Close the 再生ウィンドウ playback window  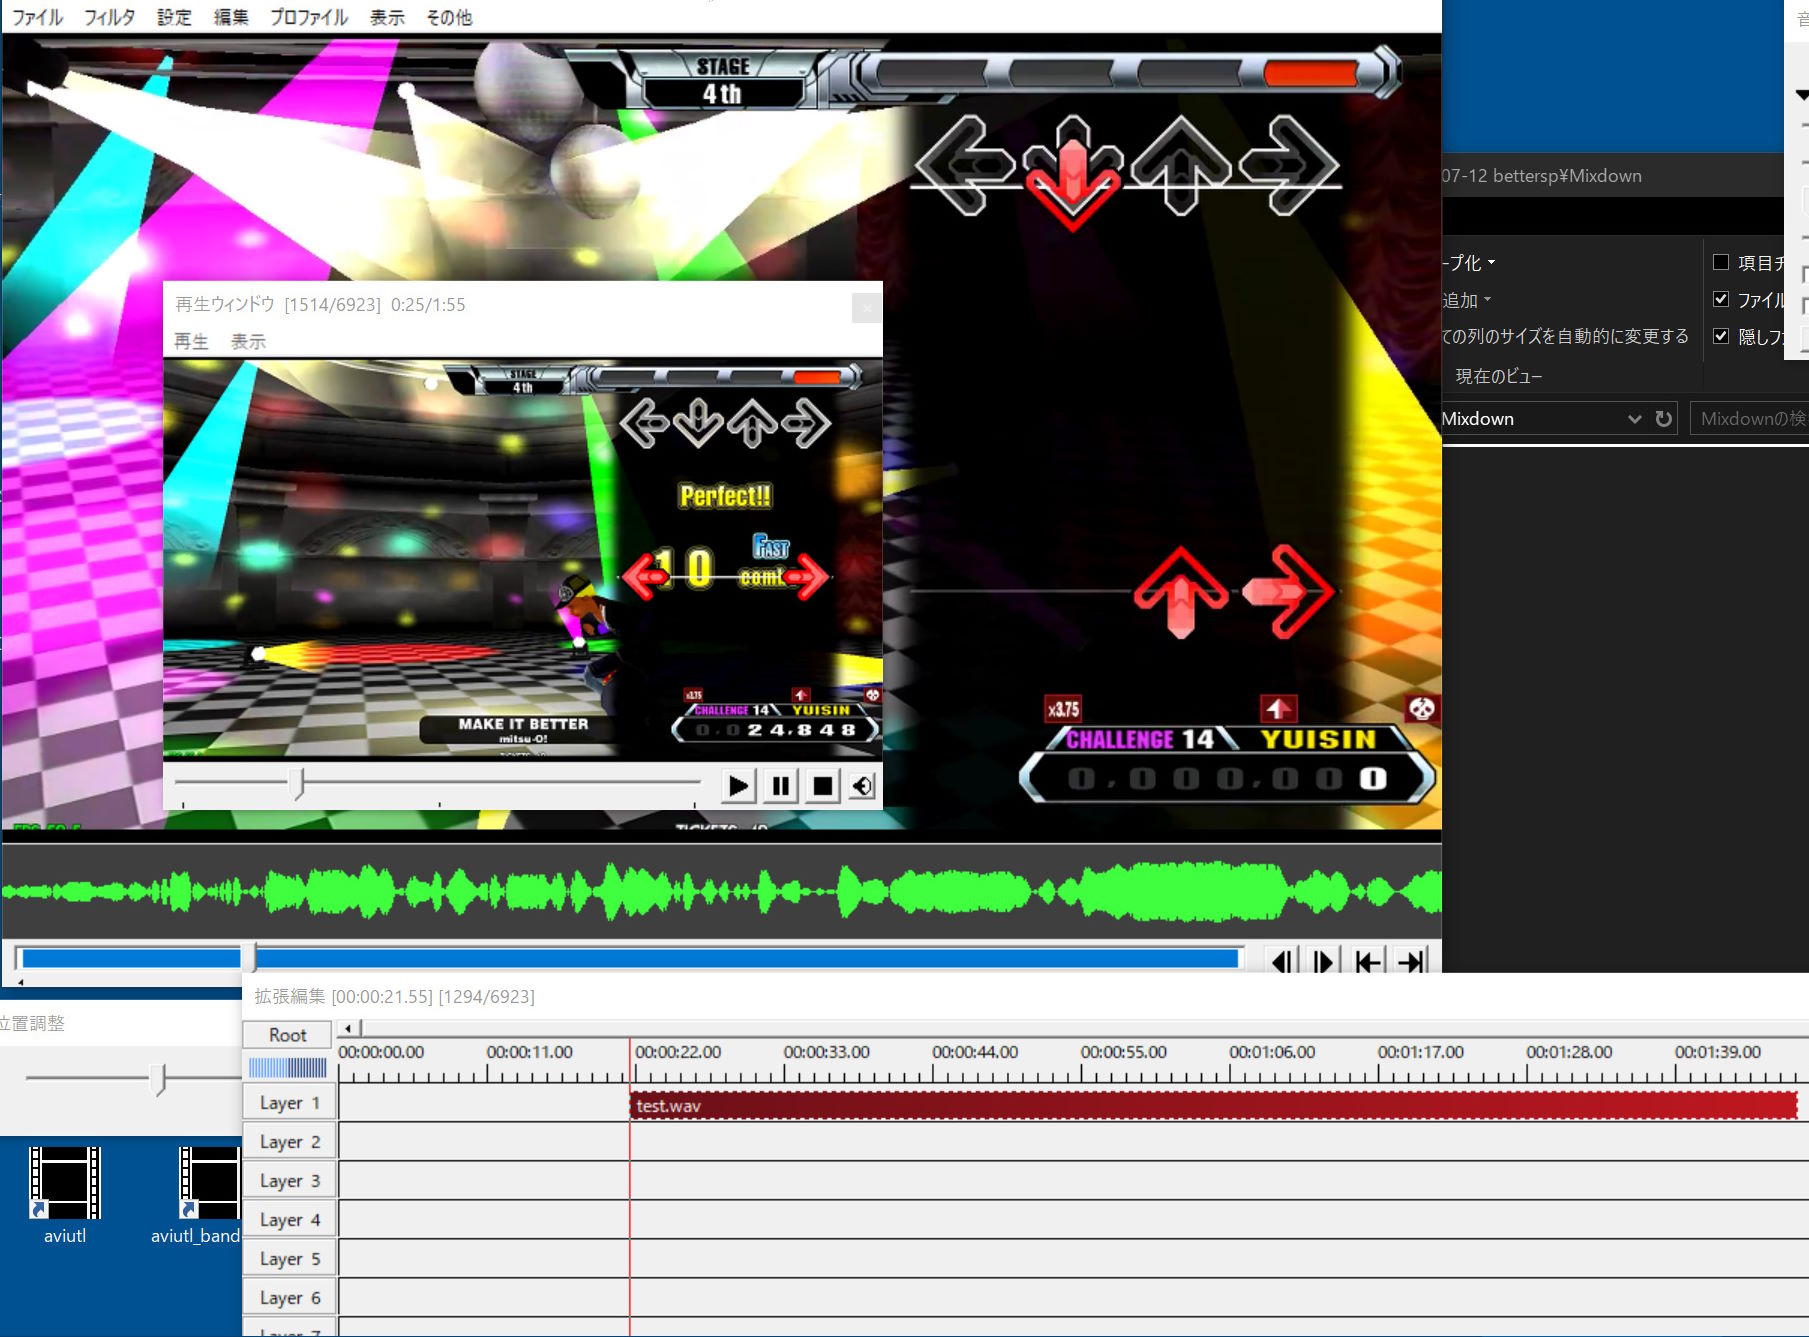click(x=866, y=308)
